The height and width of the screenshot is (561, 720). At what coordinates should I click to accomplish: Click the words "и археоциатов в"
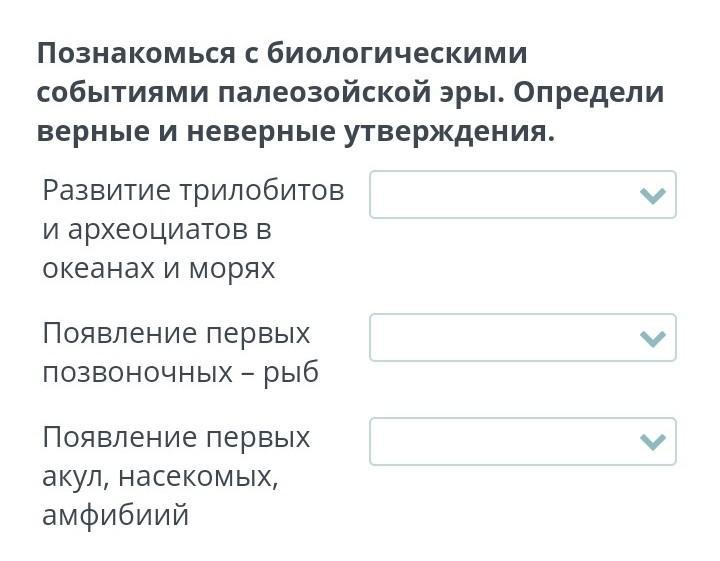(157, 229)
